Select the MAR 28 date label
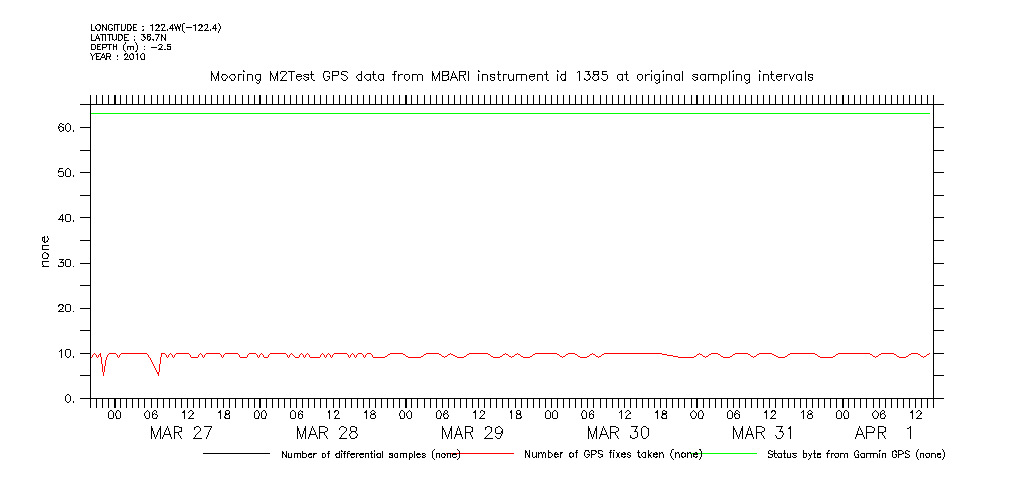 tap(327, 433)
